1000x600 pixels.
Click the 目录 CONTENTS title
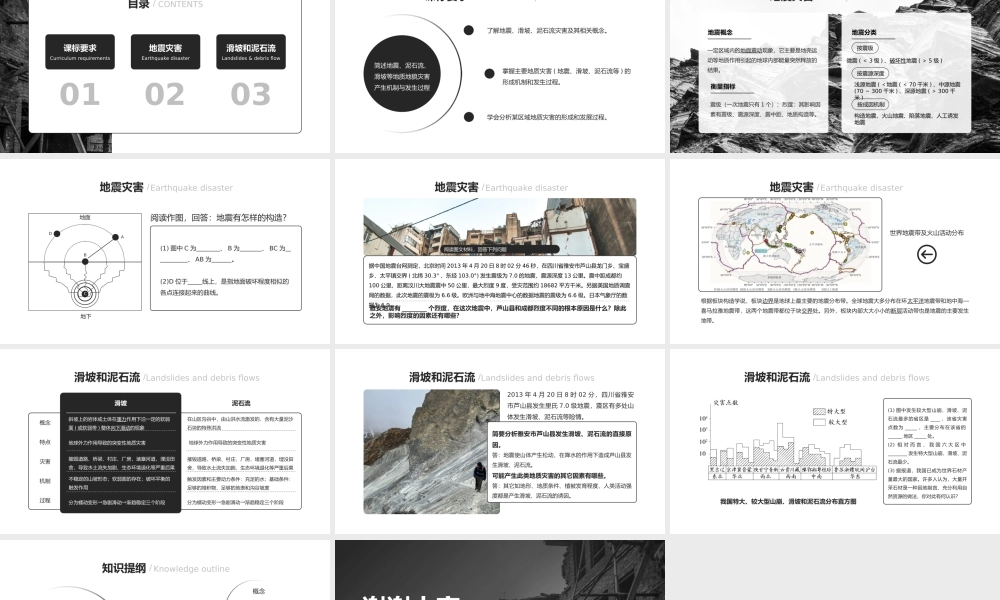(x=165, y=4)
